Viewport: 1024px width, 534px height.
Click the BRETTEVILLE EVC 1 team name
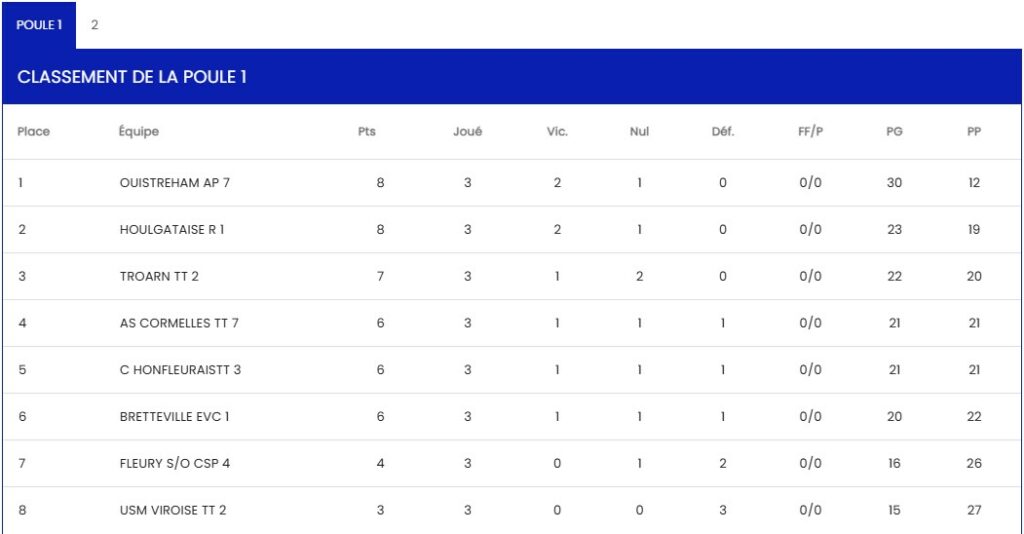174,416
